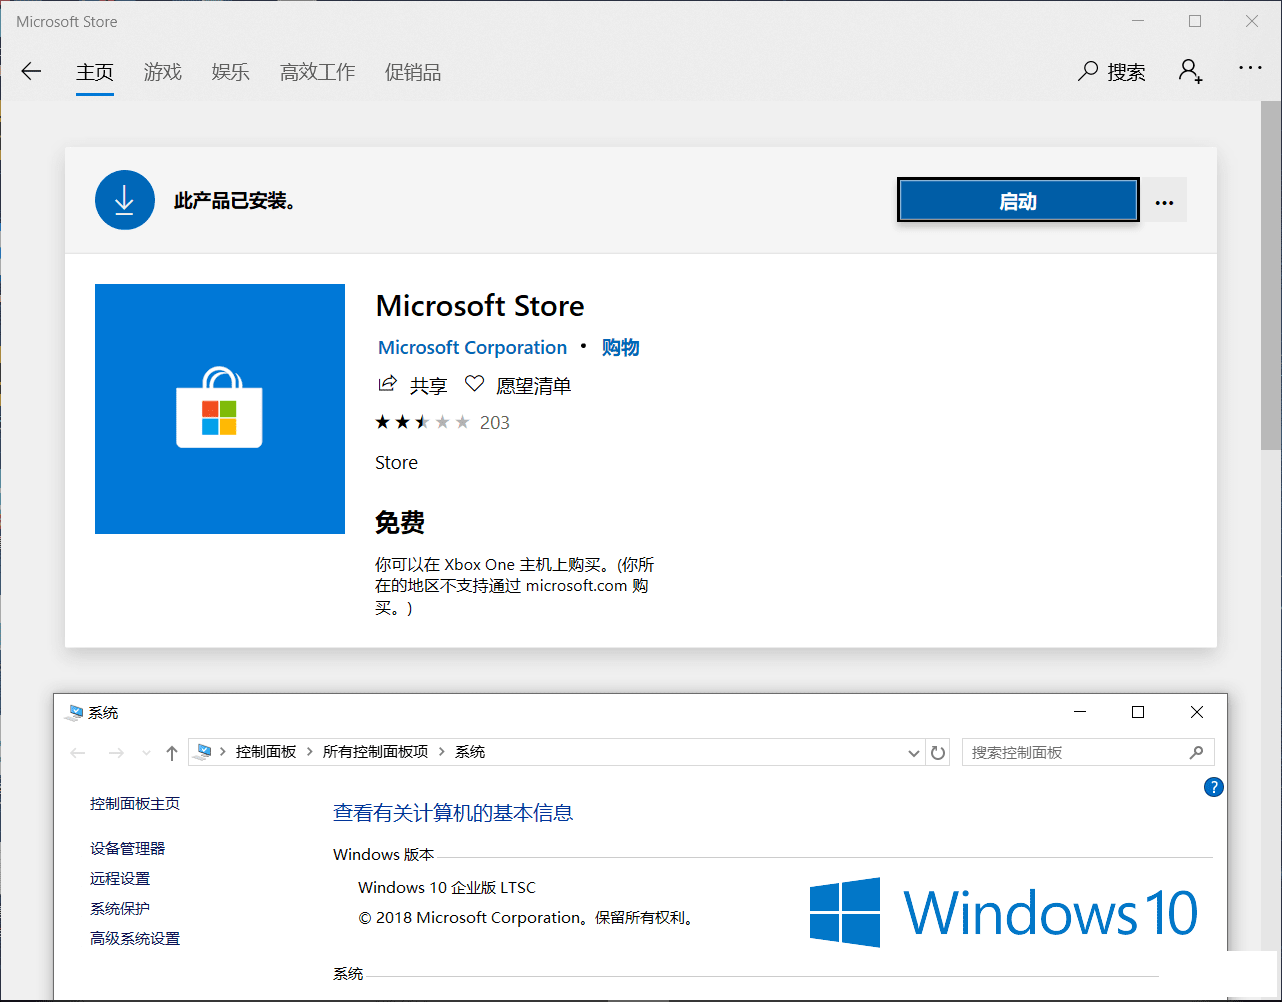
Task: Open 控制面板主页 link
Action: tap(135, 803)
